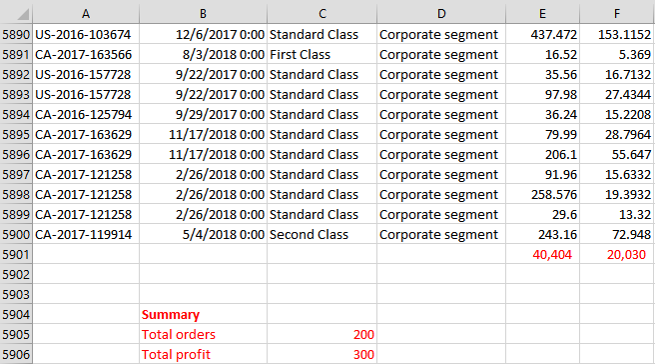The height and width of the screenshot is (364, 655).
Task: Select row 5906 header
Action: (x=16, y=354)
